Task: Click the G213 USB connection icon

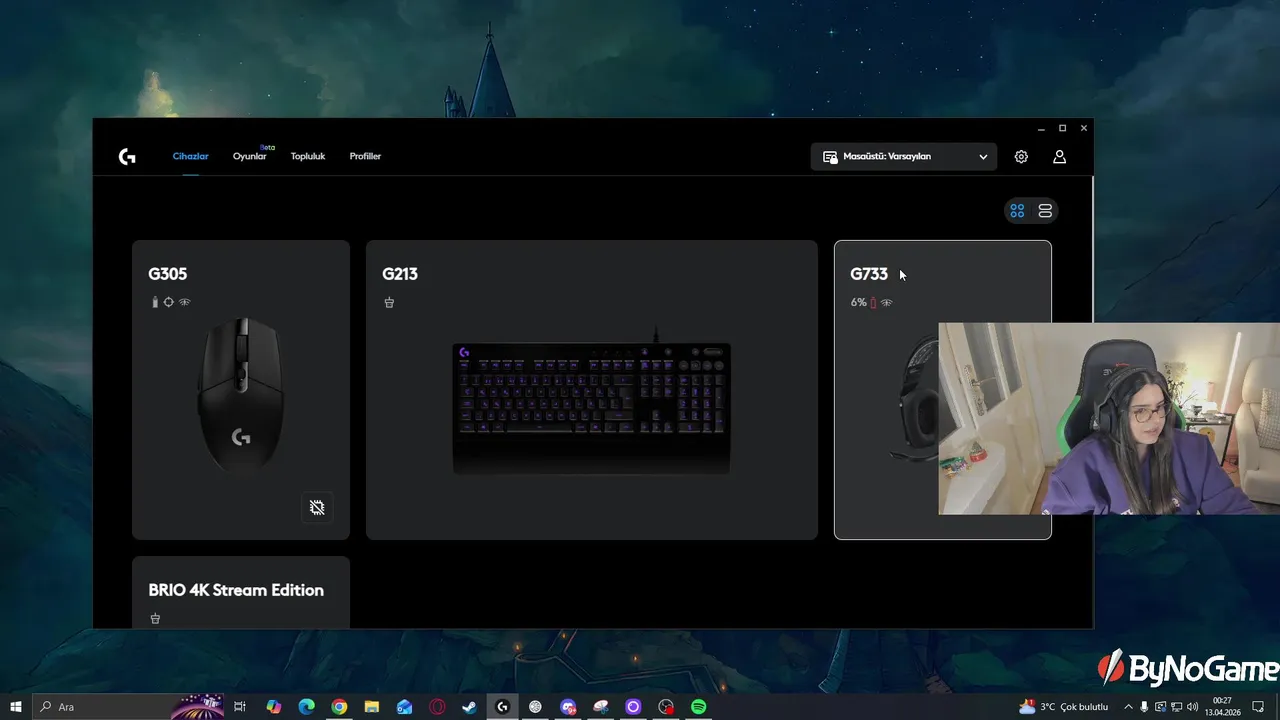Action: [389, 302]
